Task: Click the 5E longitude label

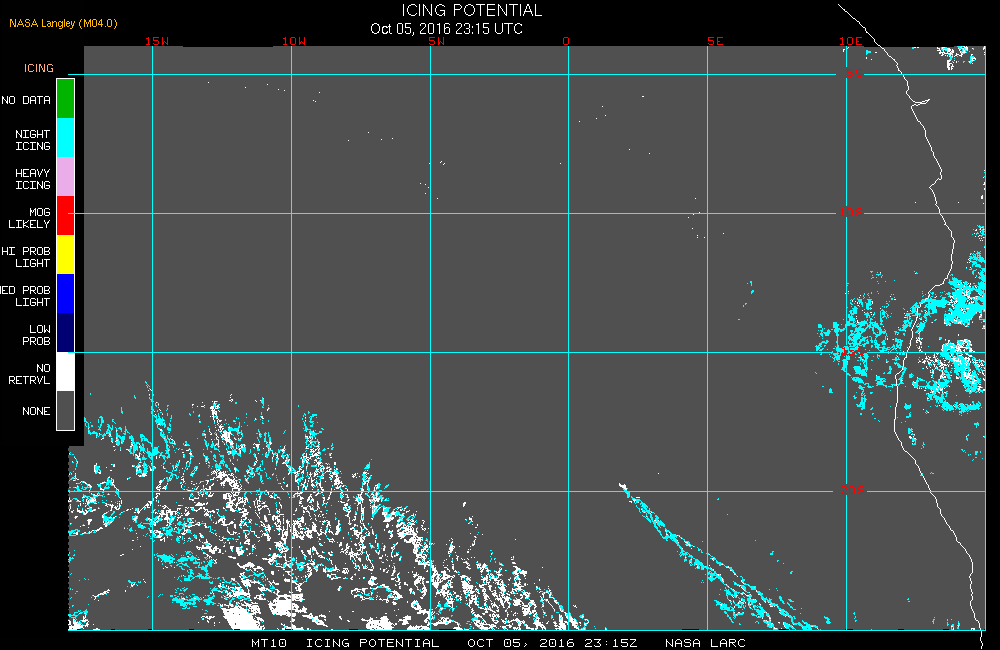Action: 715,41
